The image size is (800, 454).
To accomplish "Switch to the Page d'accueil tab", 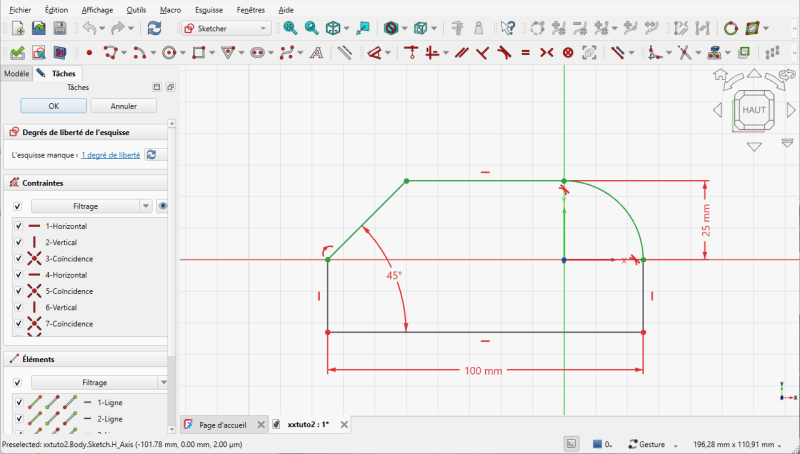I will [223, 424].
